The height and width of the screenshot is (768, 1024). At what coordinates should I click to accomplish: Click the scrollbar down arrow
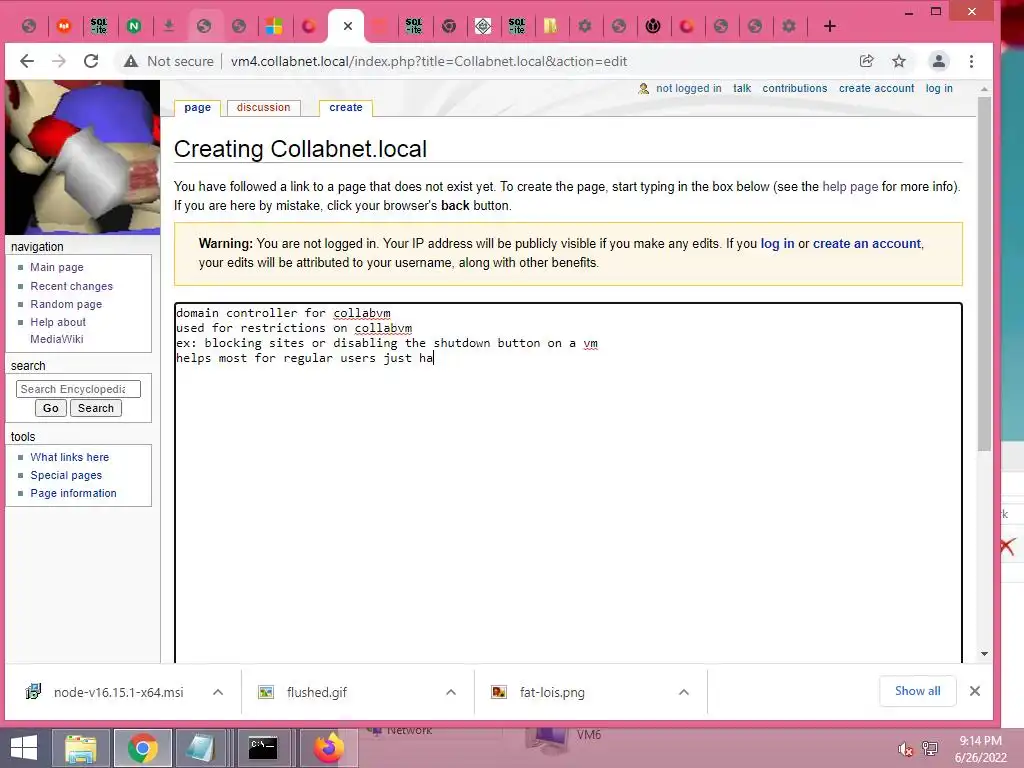point(984,654)
